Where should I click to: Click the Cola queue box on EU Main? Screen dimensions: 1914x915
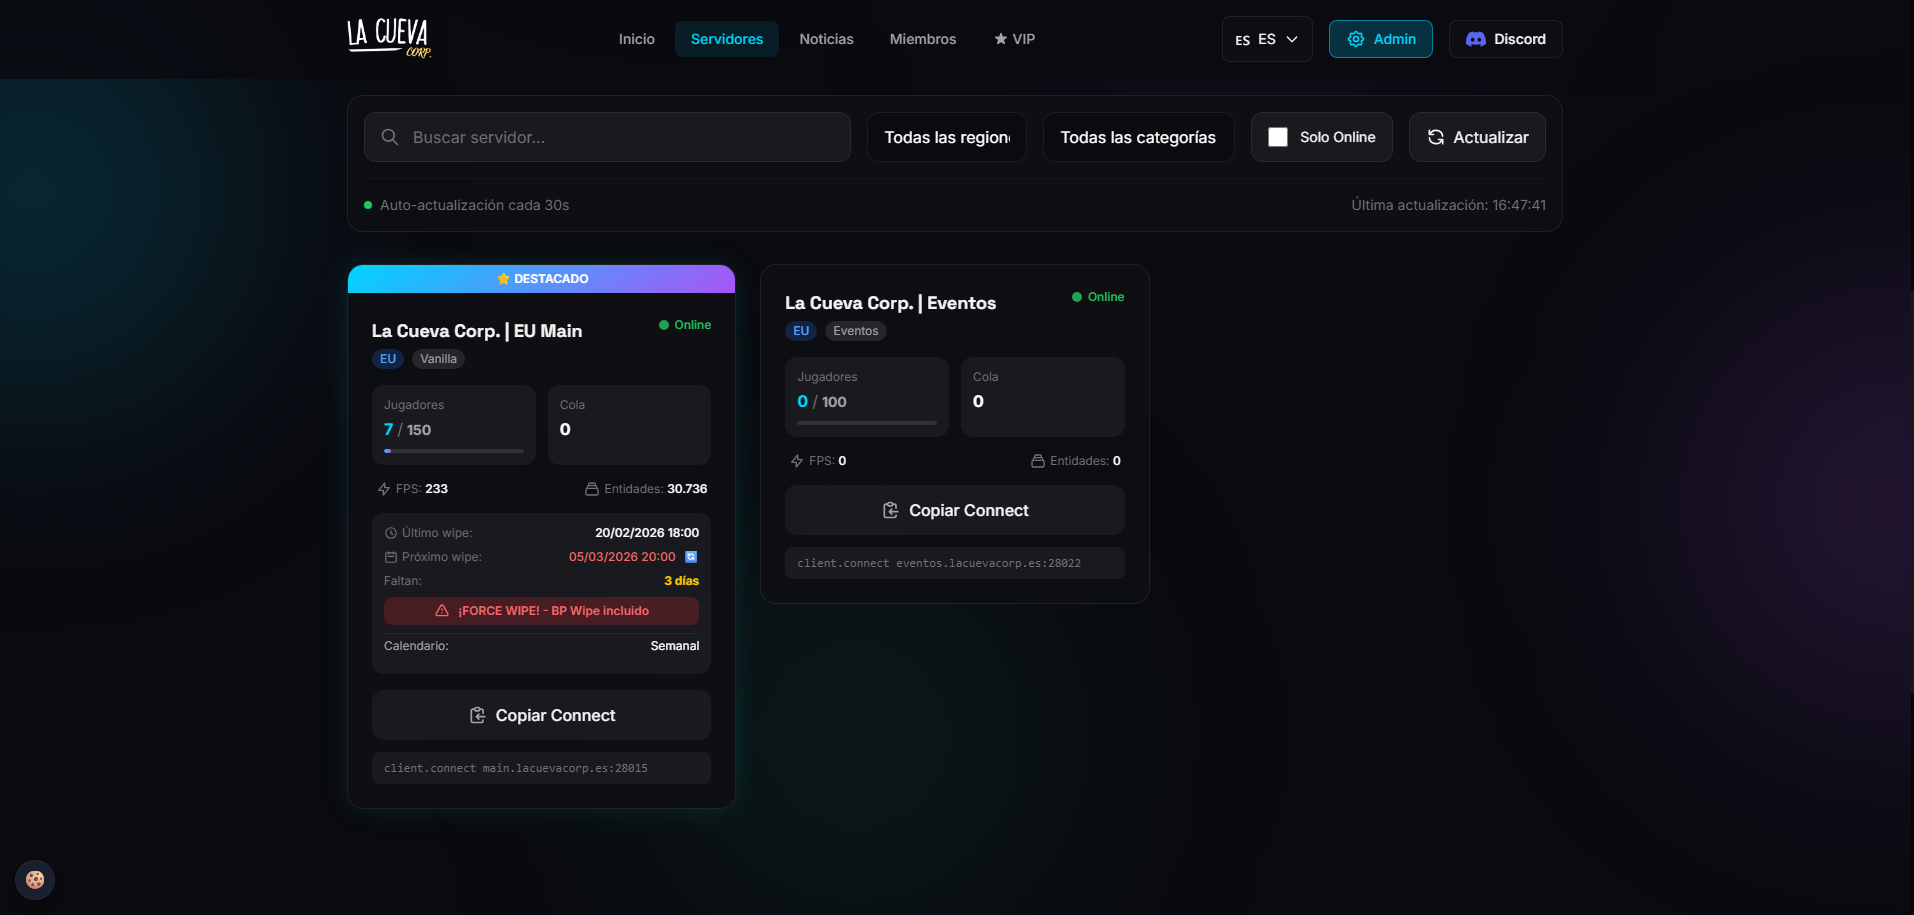click(x=629, y=425)
